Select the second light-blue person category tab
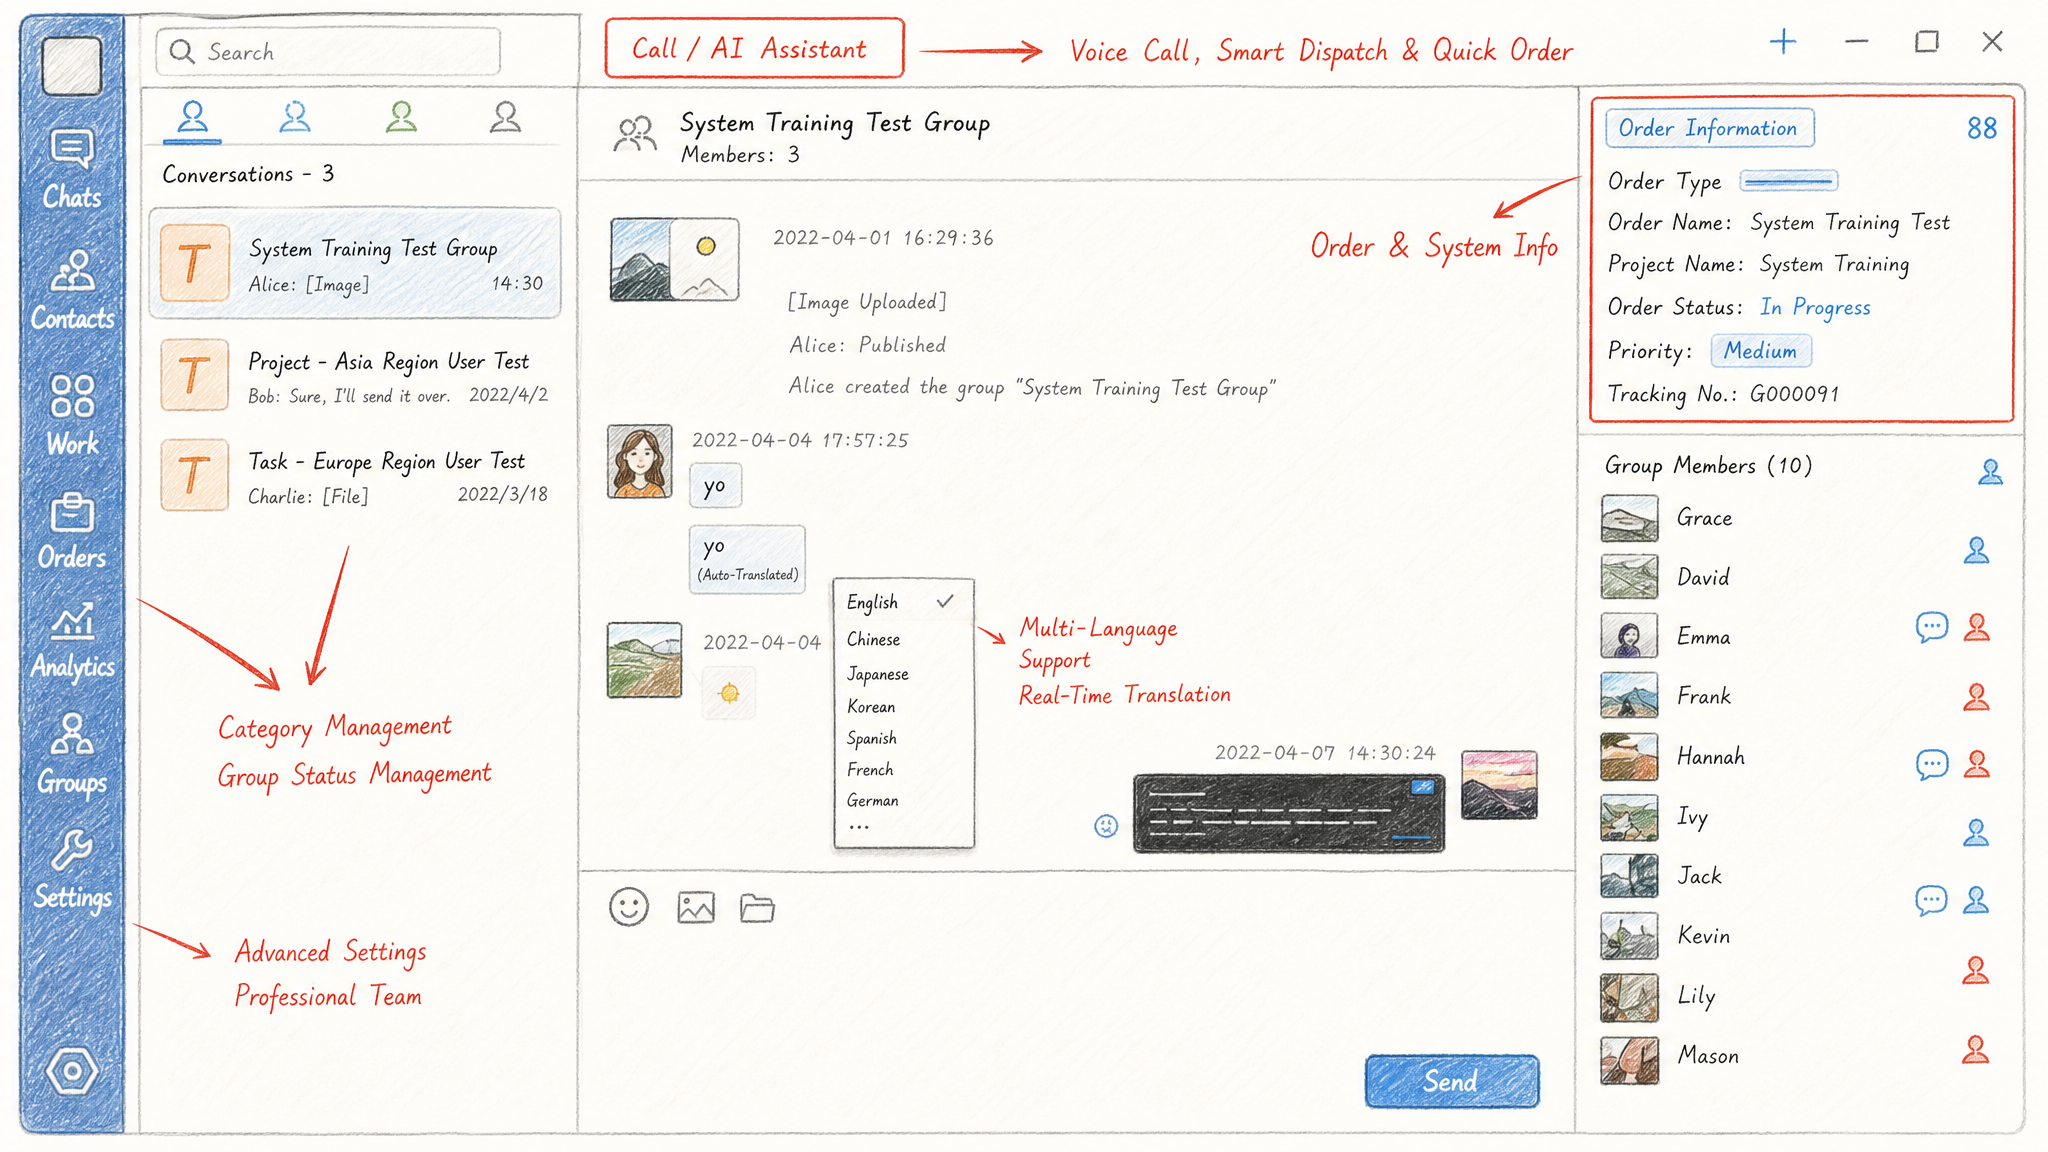 pos(295,118)
